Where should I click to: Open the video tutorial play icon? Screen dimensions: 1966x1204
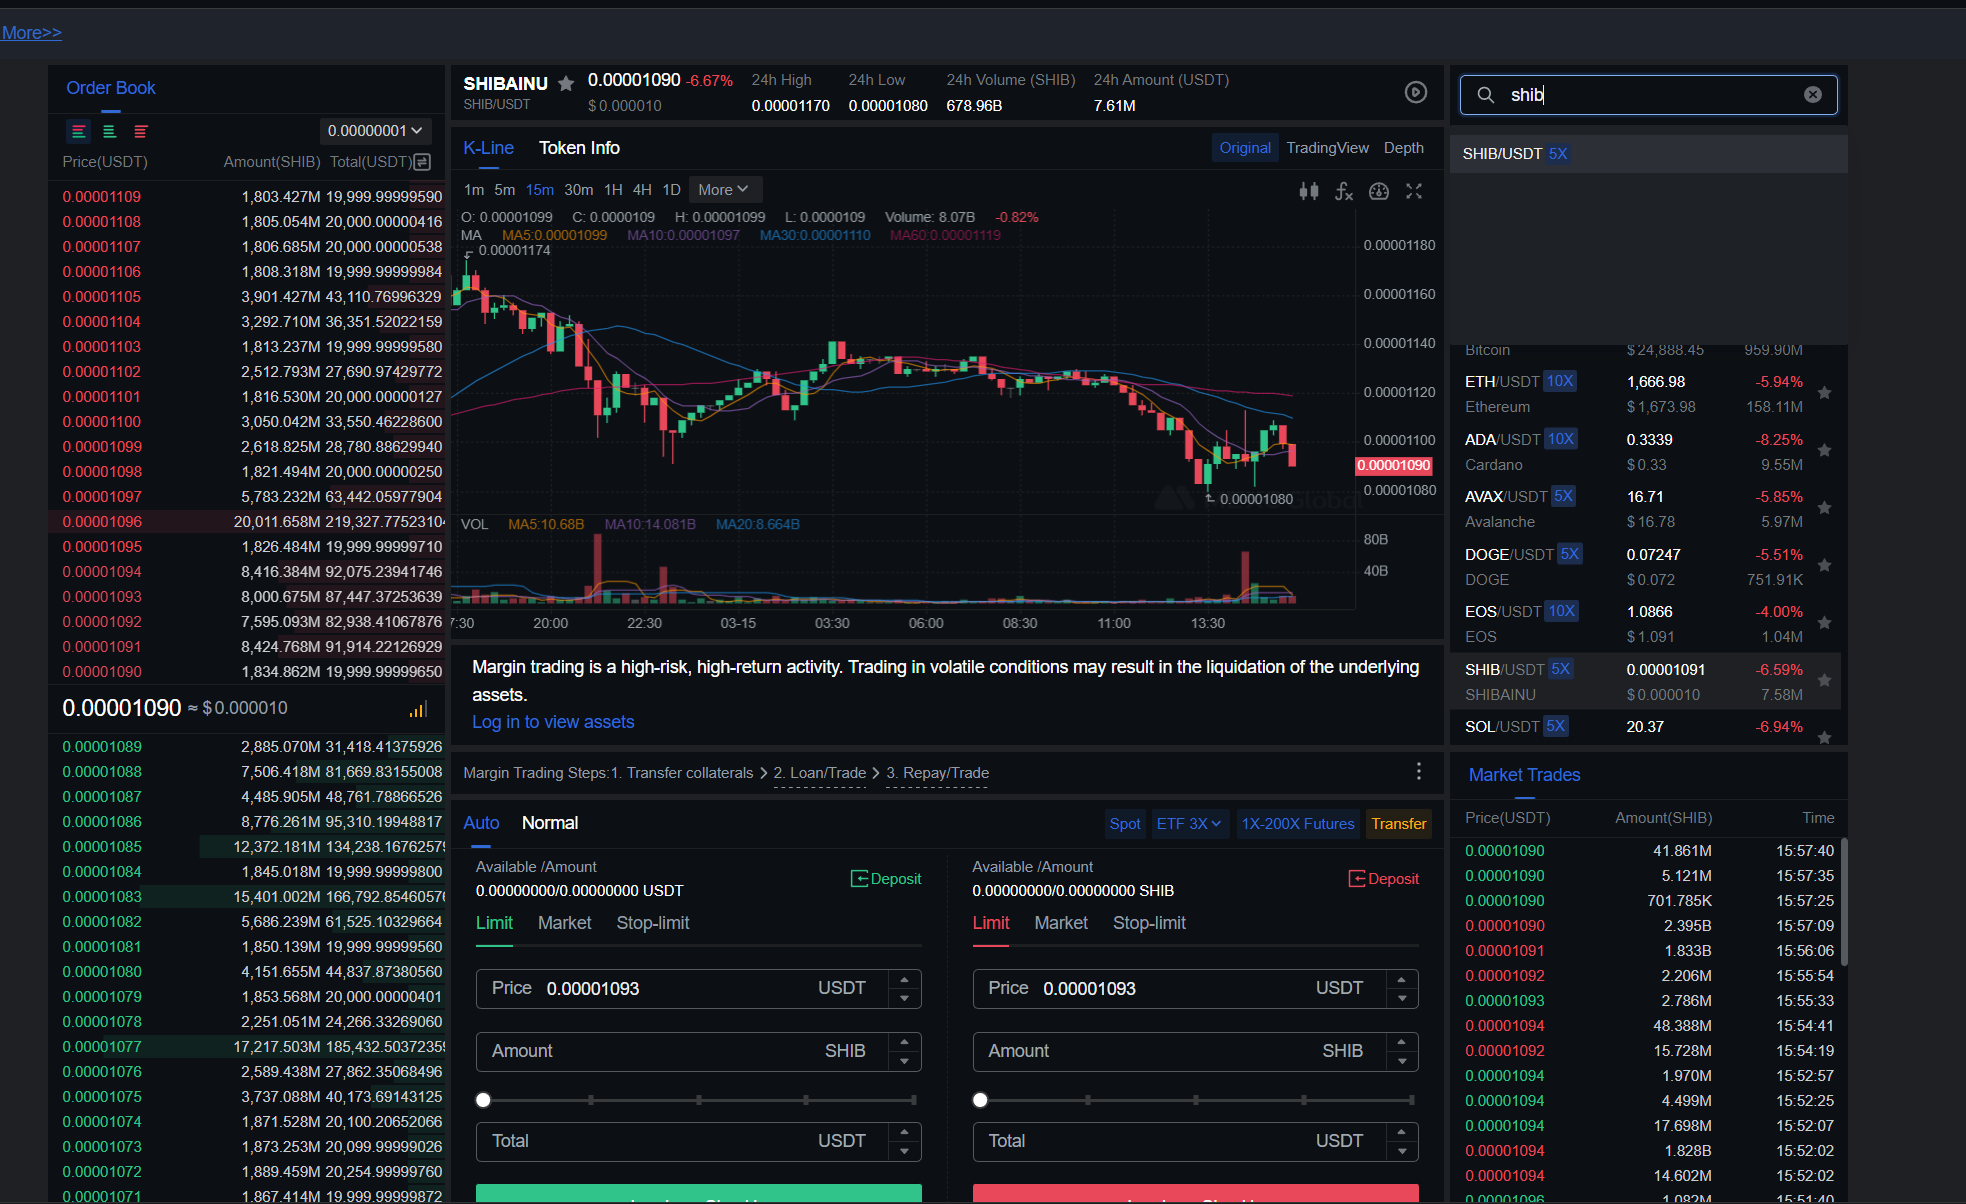tap(1415, 92)
